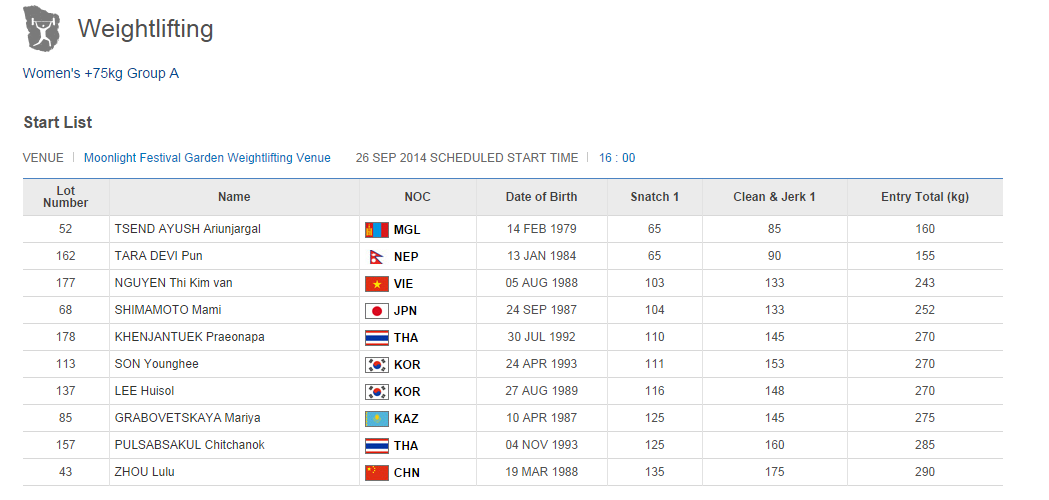
Task: Click the Kazakhstan flag icon
Action: tap(376, 418)
